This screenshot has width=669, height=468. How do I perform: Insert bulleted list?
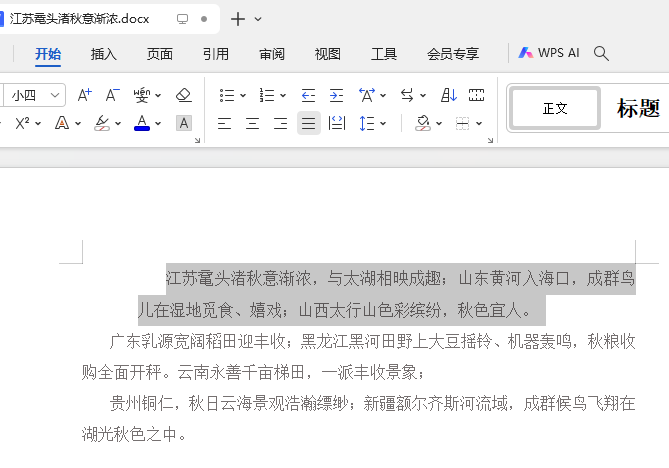[x=227, y=95]
